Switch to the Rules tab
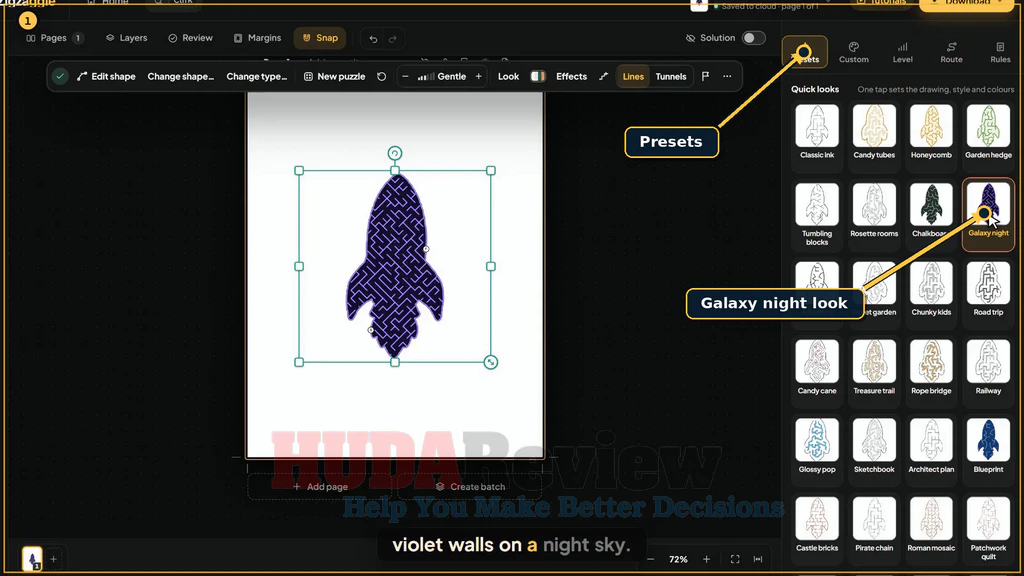This screenshot has height=576, width=1024. (1000, 52)
